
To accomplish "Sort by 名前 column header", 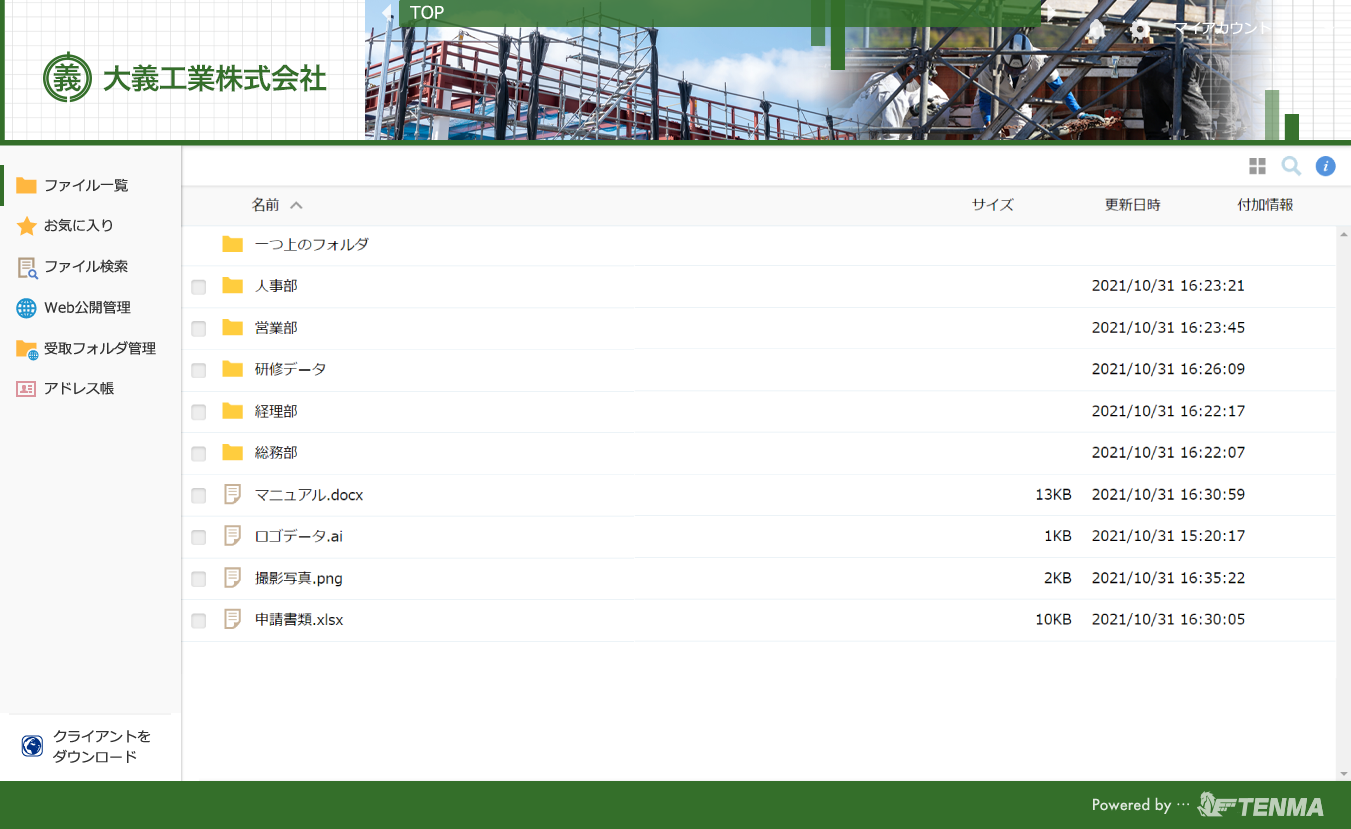I will click(266, 205).
